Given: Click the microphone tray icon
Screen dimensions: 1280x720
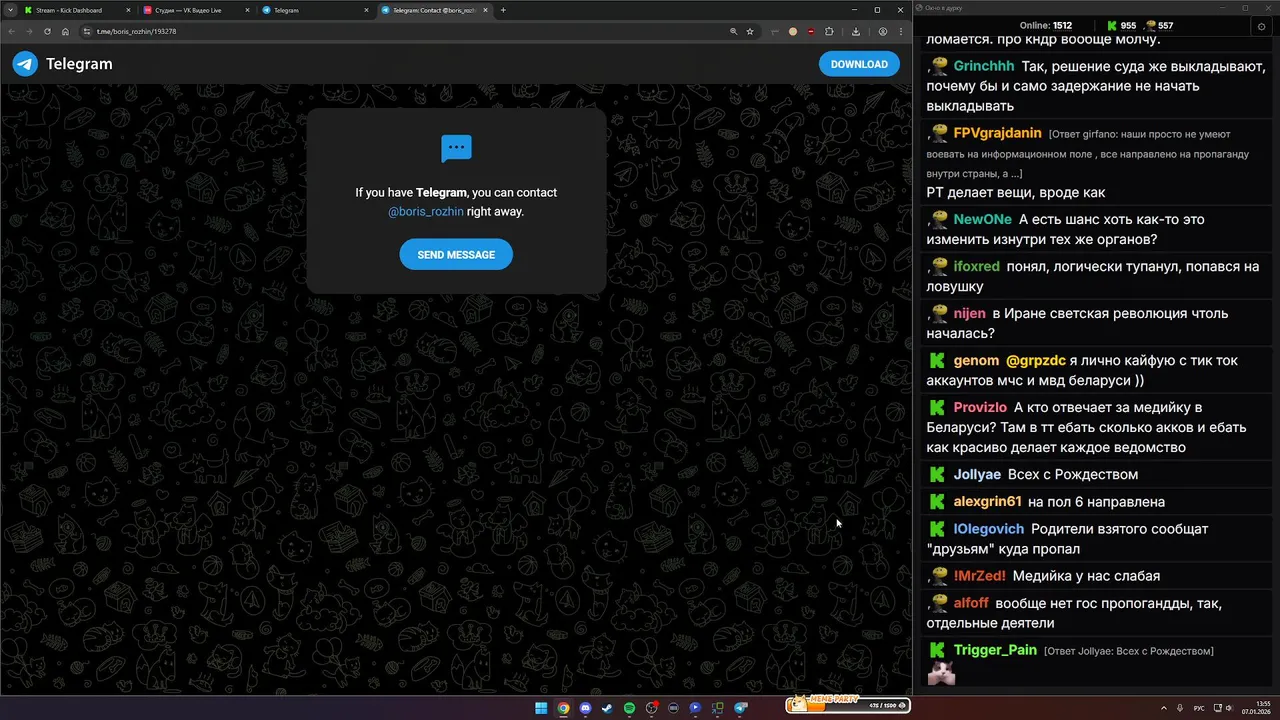Looking at the screenshot, I should [1180, 708].
